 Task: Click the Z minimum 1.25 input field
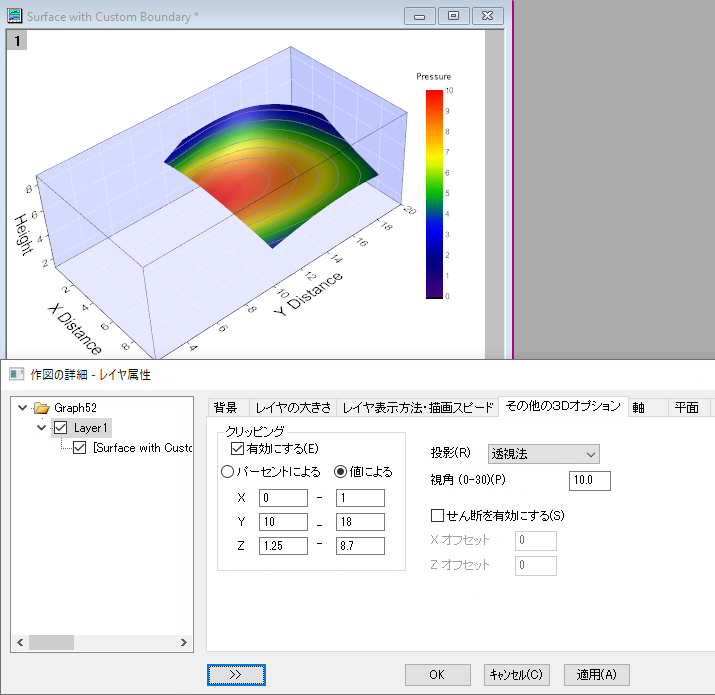point(283,545)
